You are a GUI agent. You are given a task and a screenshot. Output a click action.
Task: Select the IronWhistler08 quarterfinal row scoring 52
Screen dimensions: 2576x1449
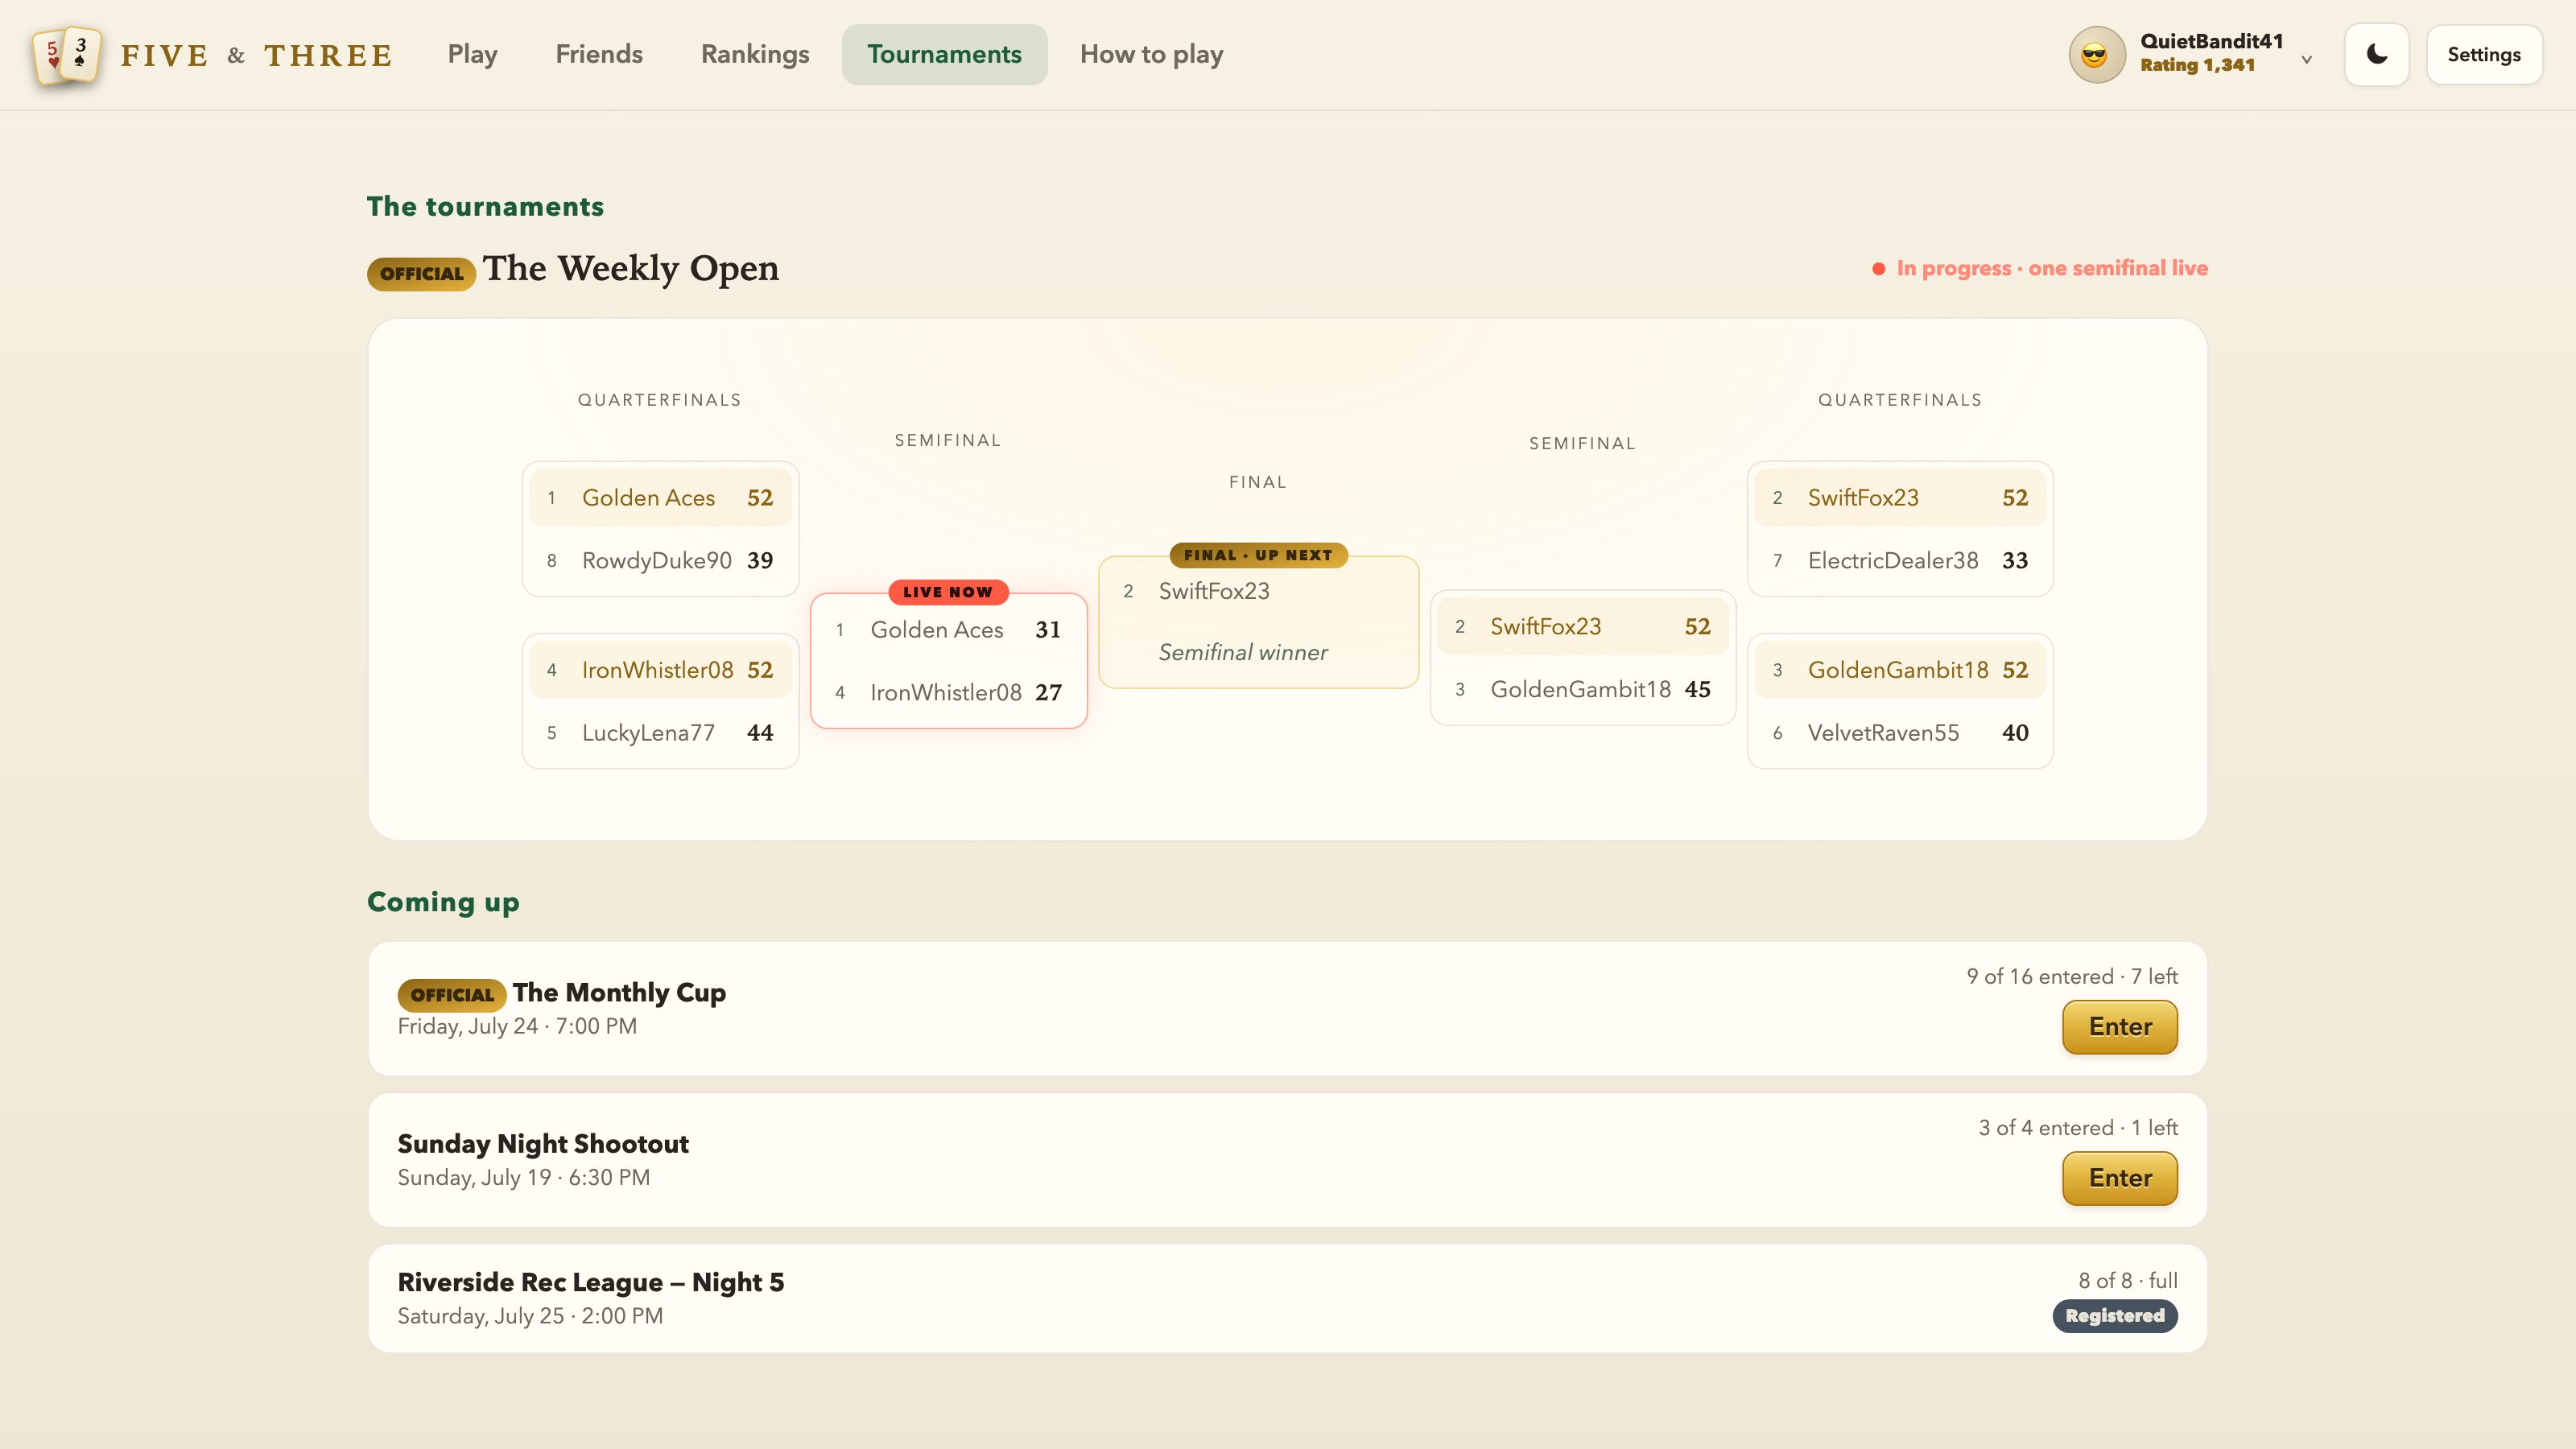click(x=660, y=670)
